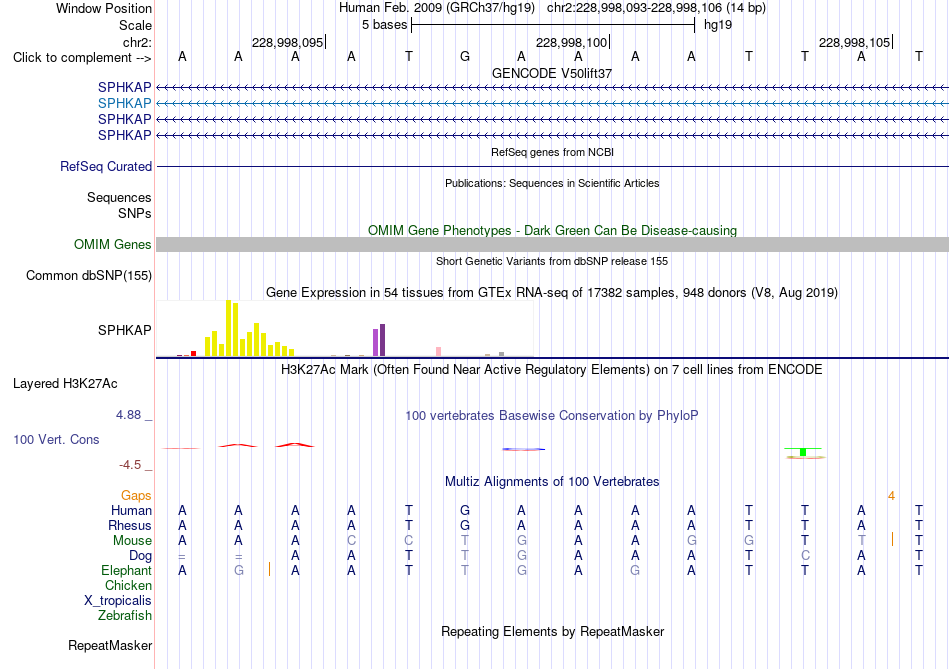Screen dimensions: 950x669
Task: Click the Window Position label
Action: (x=104, y=8)
